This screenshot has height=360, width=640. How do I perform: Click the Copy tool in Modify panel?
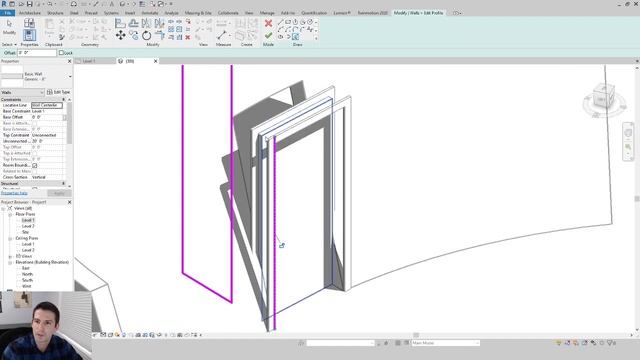tap(133, 36)
